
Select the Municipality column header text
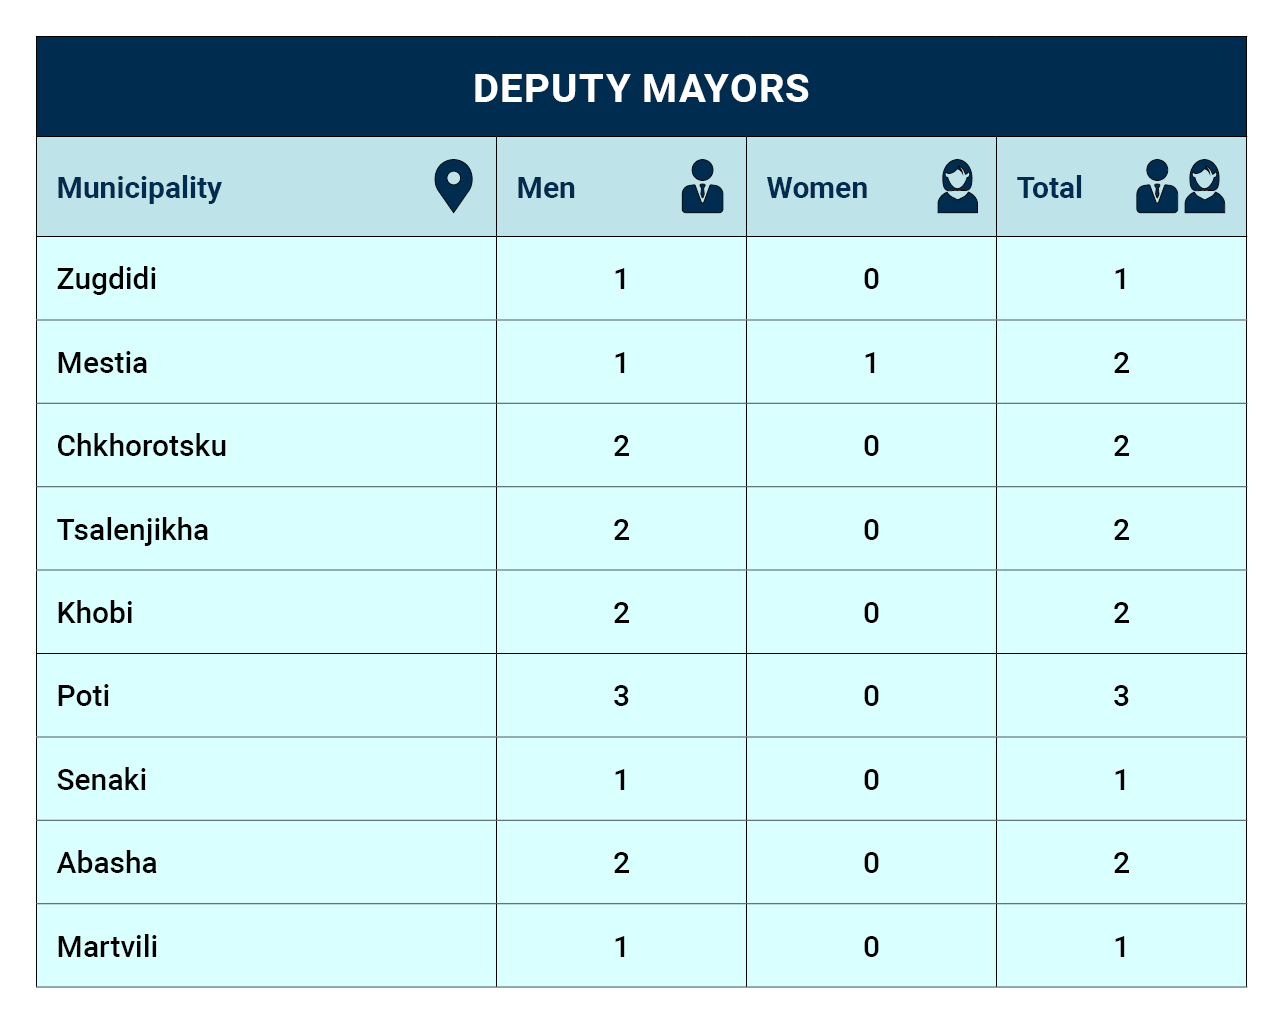pos(139,188)
